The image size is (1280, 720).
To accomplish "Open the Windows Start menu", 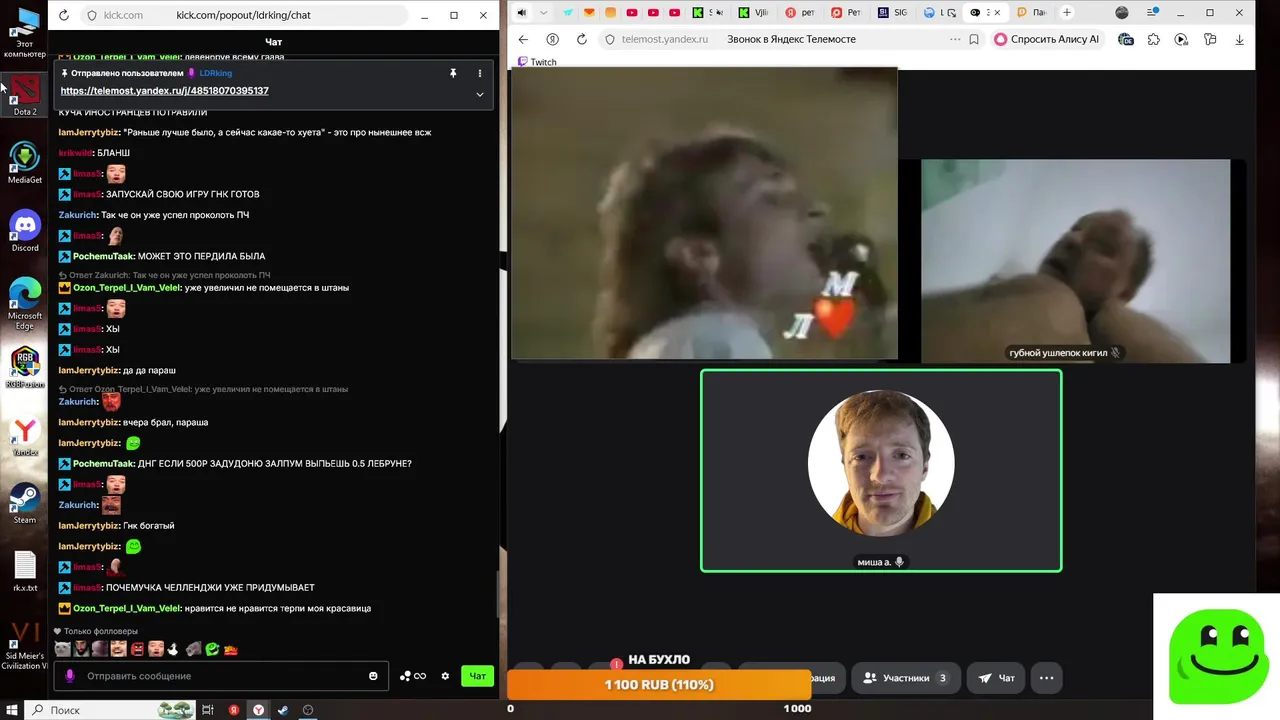I will [x=12, y=710].
